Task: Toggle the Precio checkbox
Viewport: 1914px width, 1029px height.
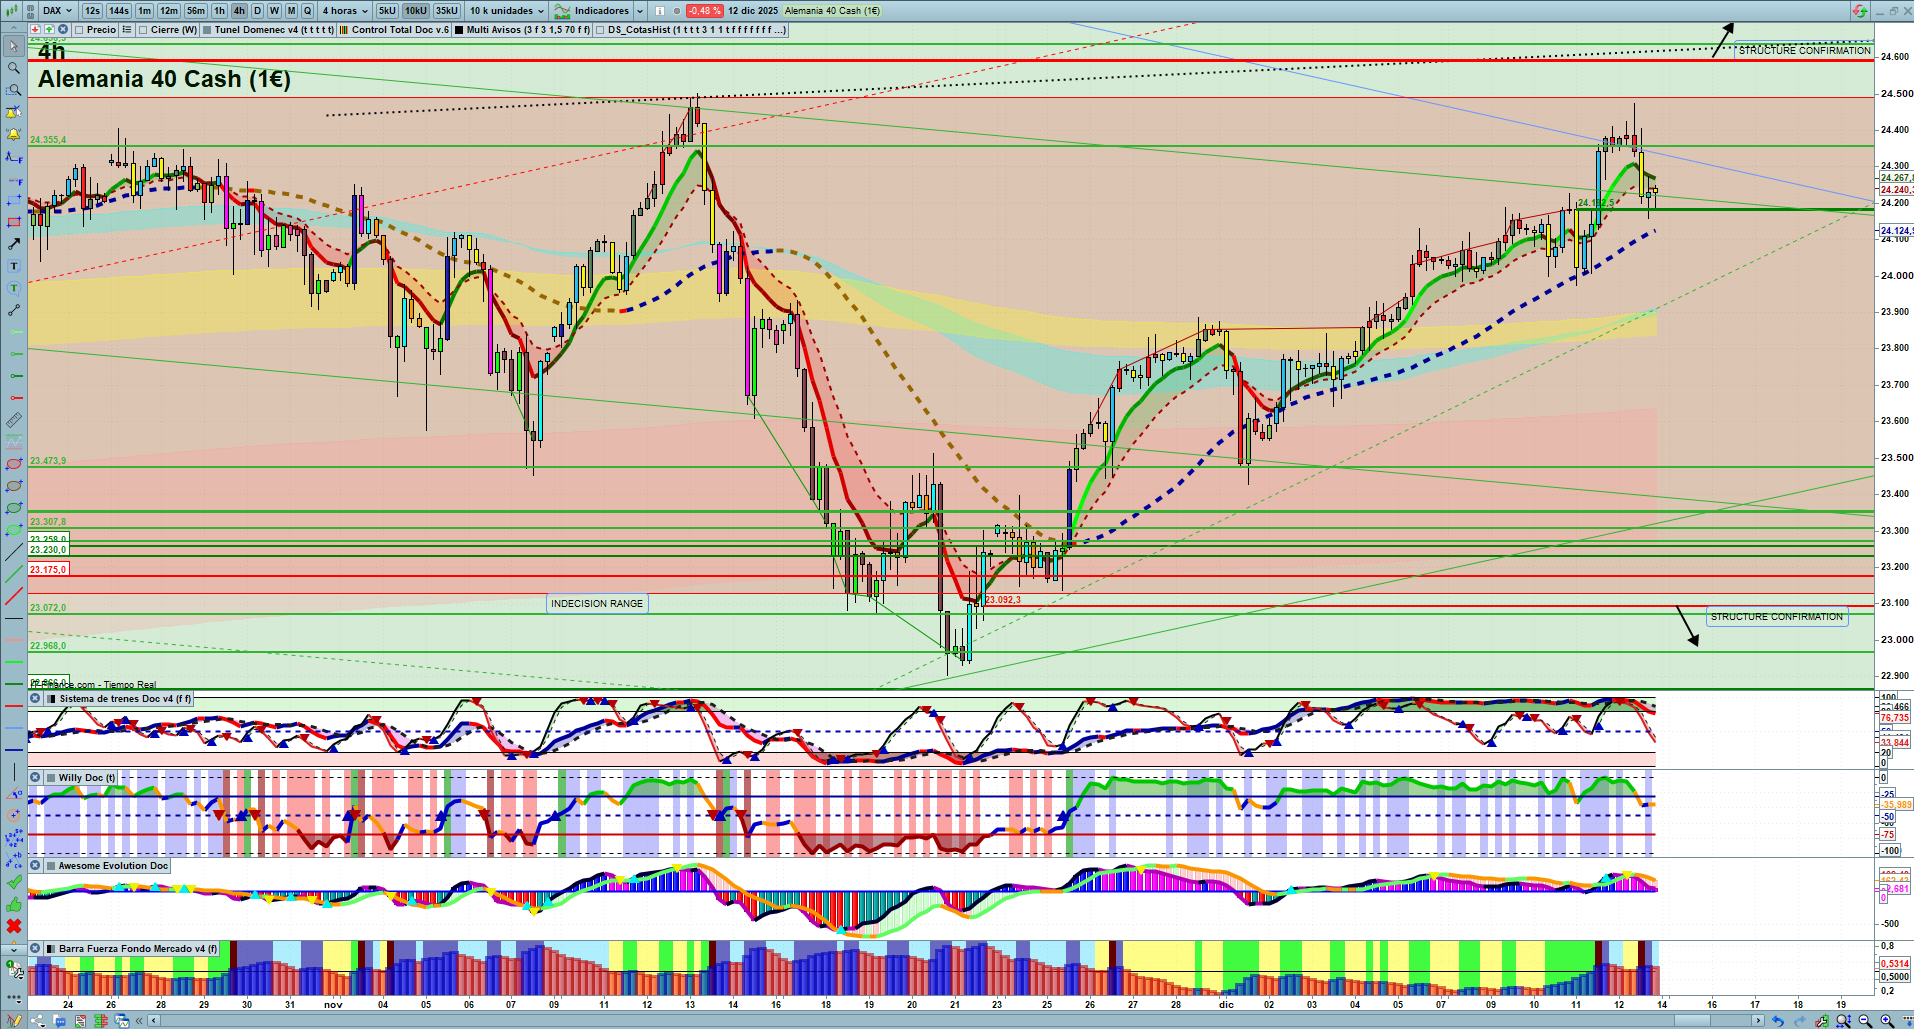Action: 79,30
